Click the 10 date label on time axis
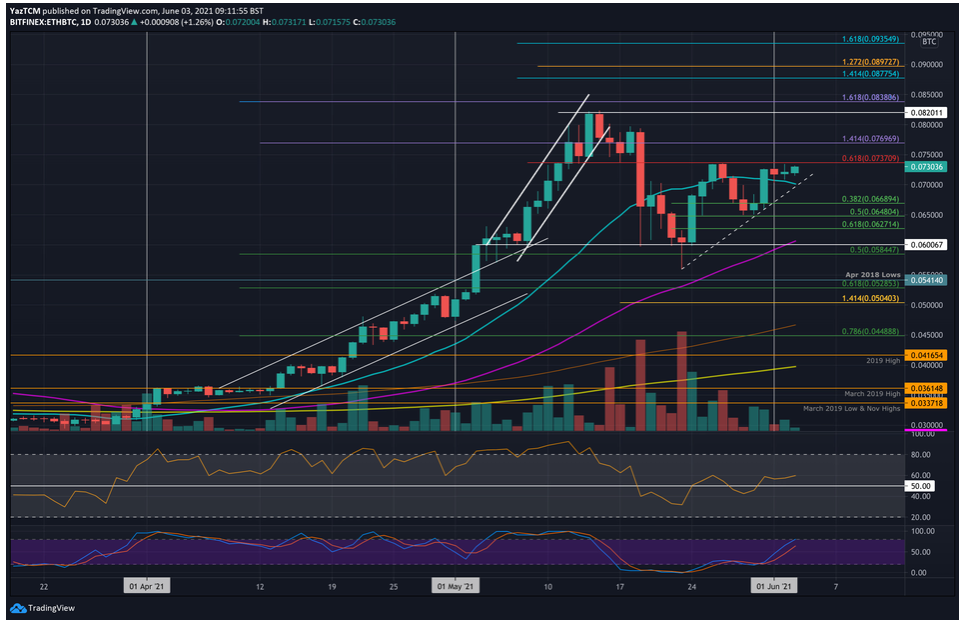This screenshot has width=962, height=624. tap(548, 587)
